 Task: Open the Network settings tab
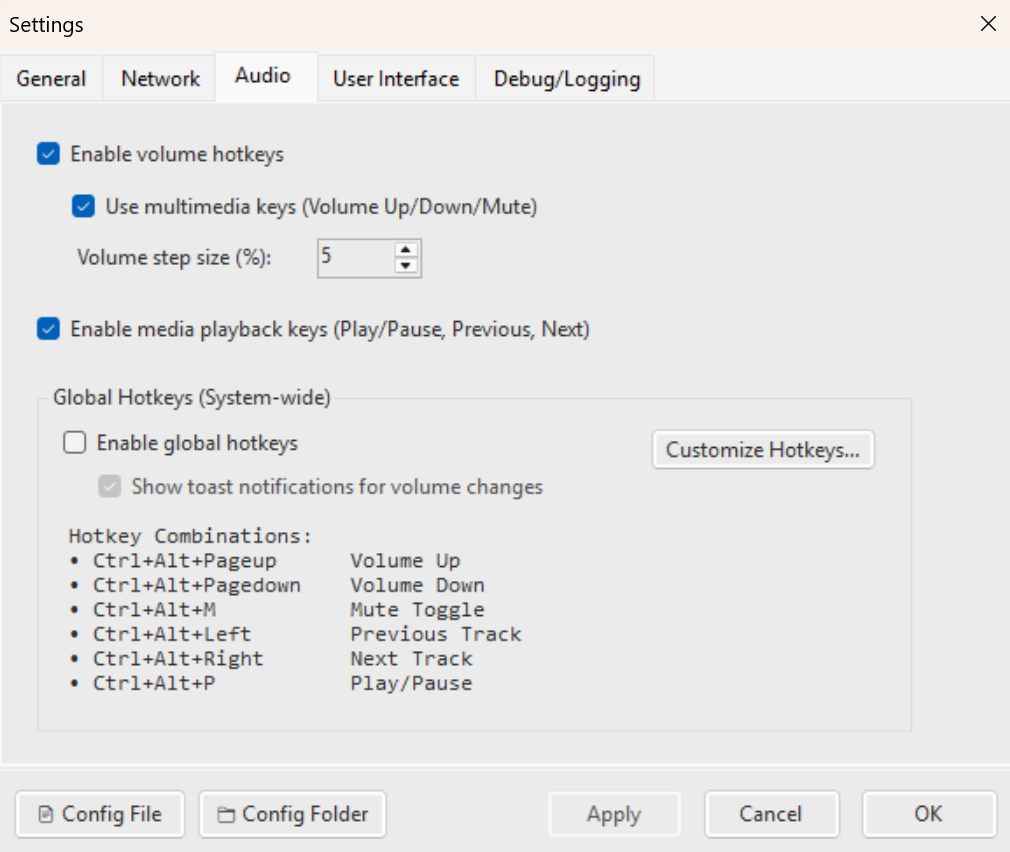158,78
